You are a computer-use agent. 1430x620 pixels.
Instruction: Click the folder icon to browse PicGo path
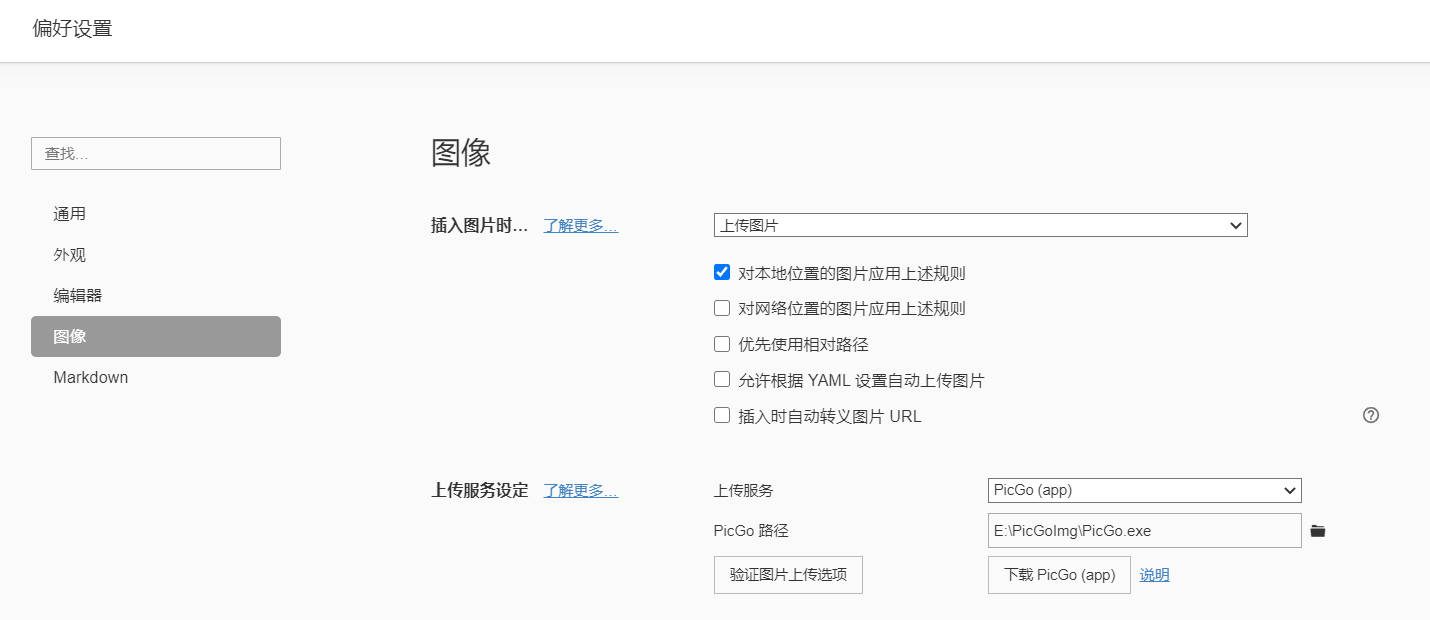click(x=1318, y=531)
